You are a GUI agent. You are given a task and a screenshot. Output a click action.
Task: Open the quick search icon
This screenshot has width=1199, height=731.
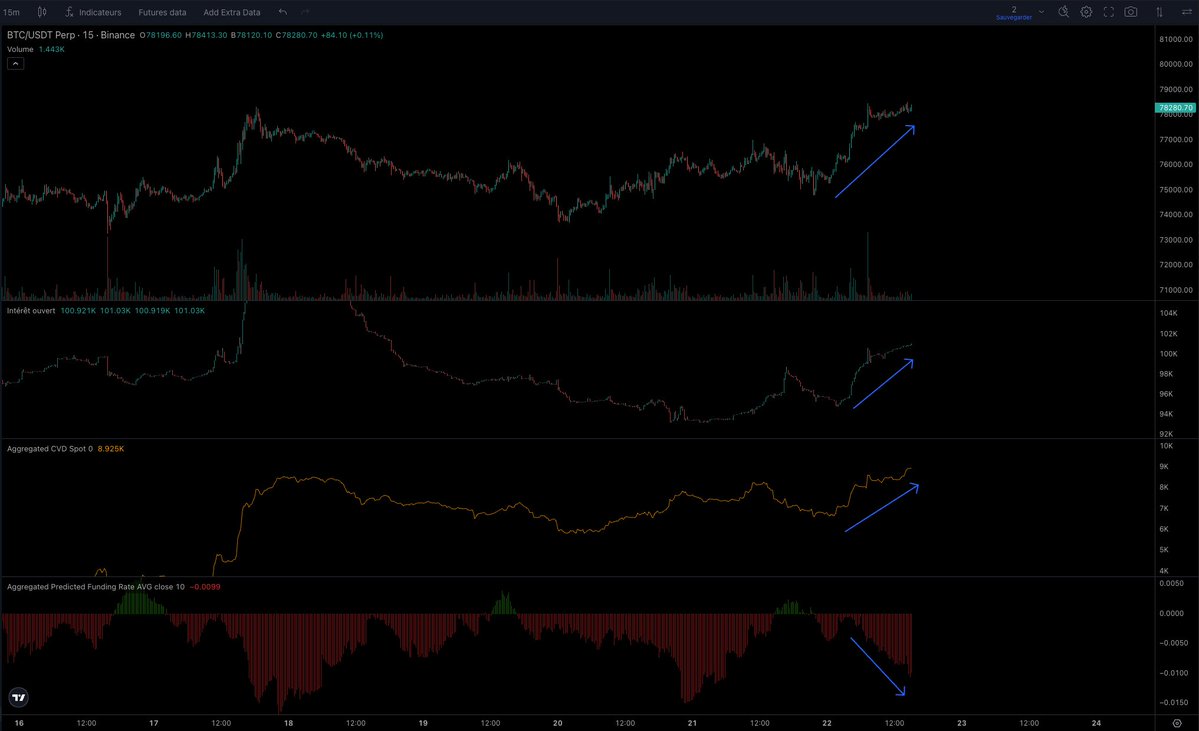tap(1062, 12)
